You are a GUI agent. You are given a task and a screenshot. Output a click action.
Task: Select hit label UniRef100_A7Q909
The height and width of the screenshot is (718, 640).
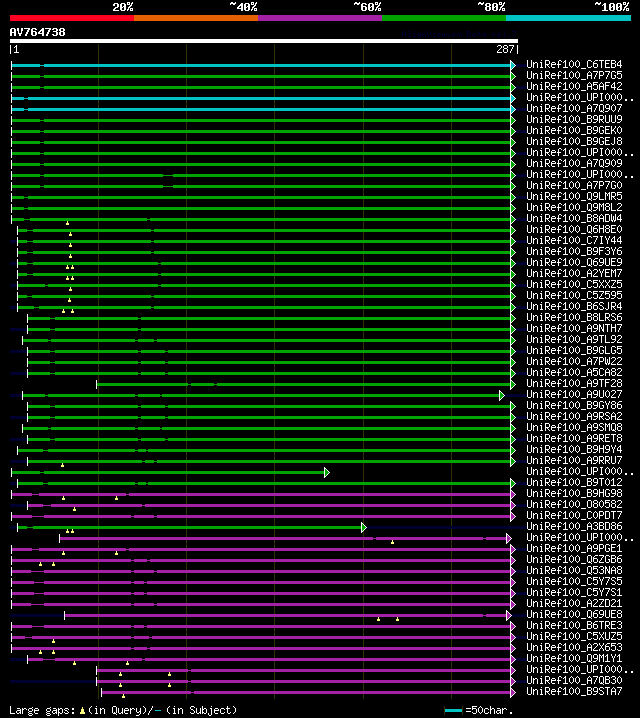574,163
